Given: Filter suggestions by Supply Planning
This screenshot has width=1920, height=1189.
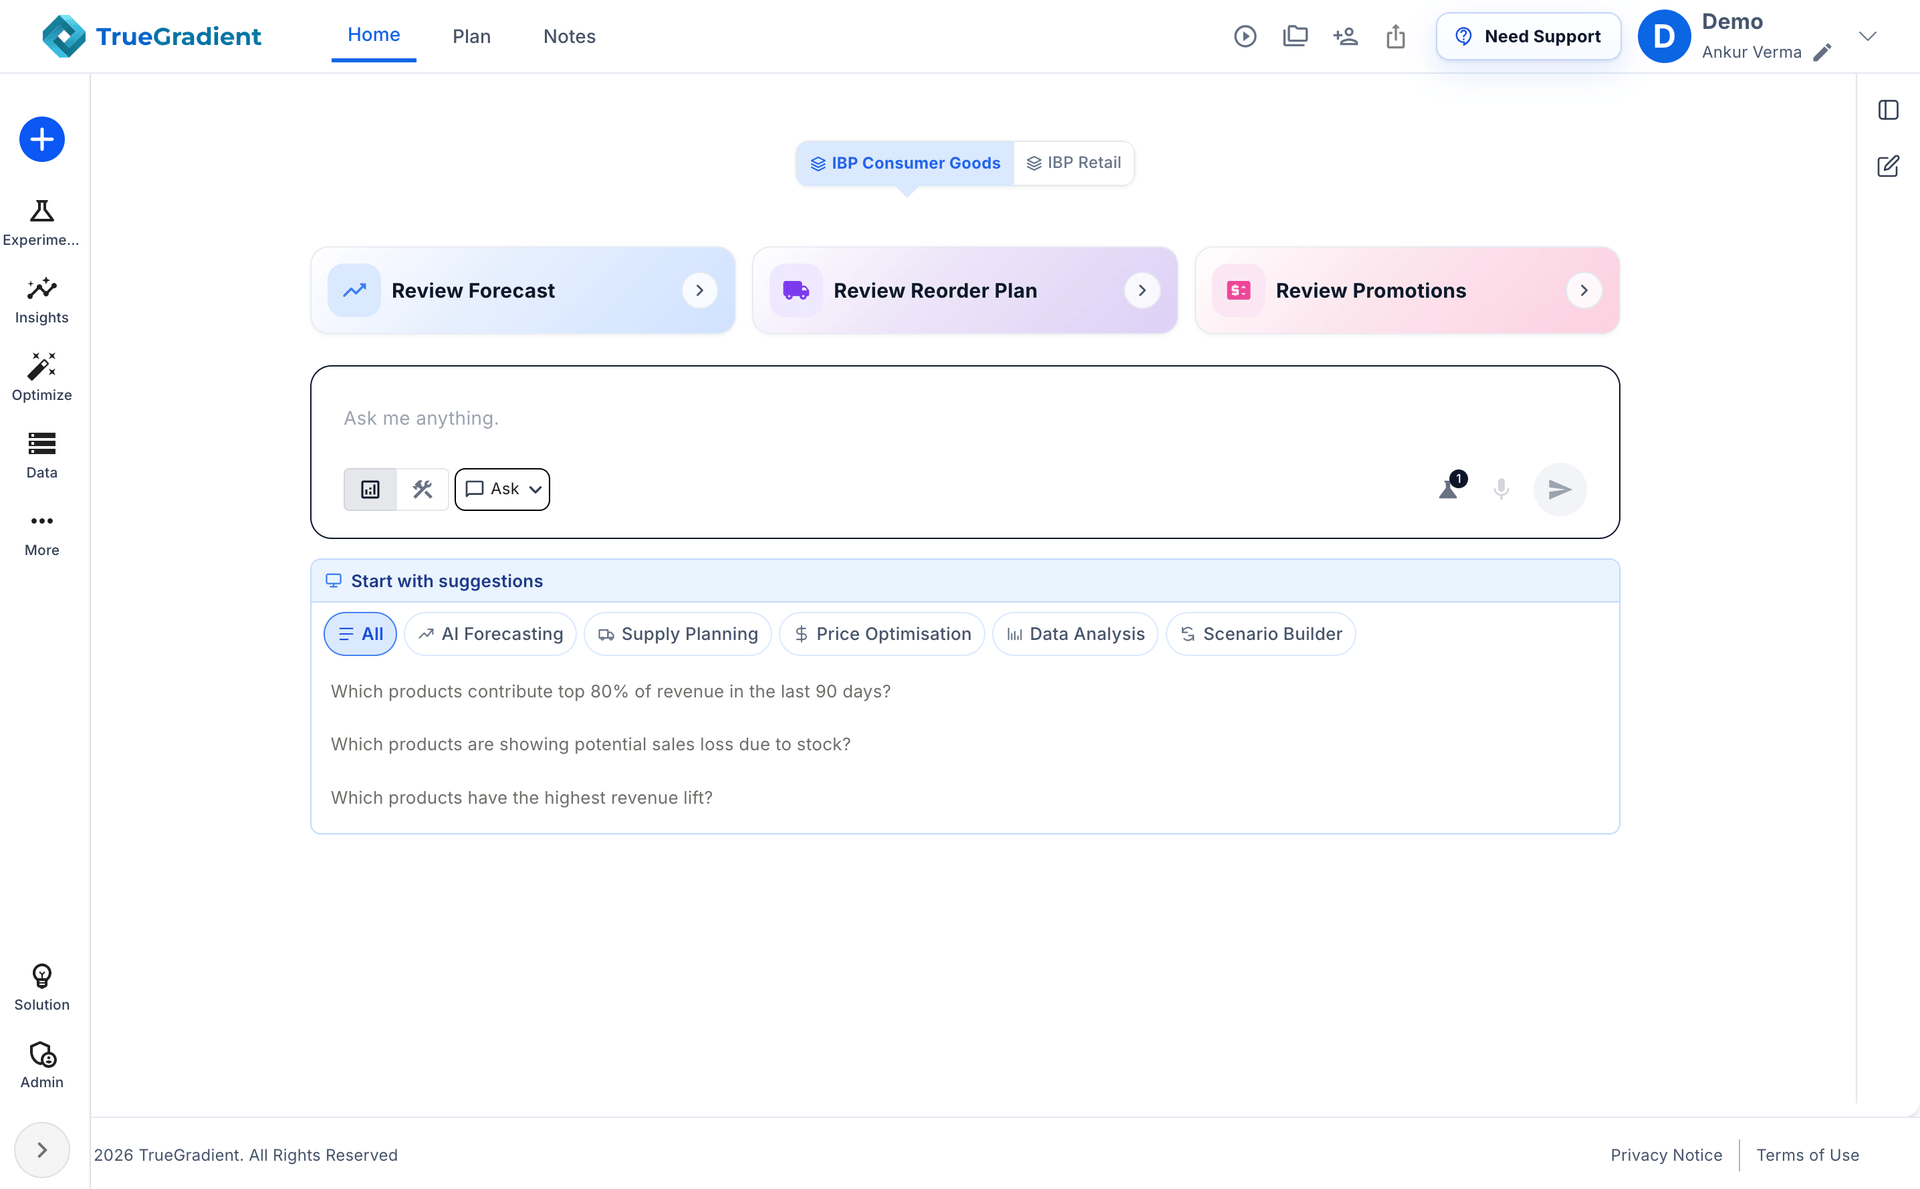Looking at the screenshot, I should [678, 634].
